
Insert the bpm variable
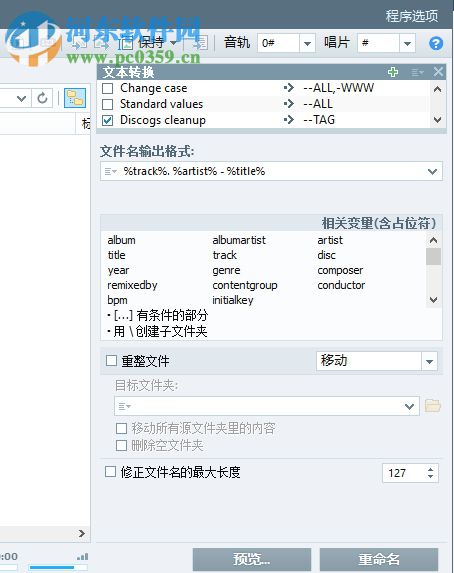click(x=117, y=300)
